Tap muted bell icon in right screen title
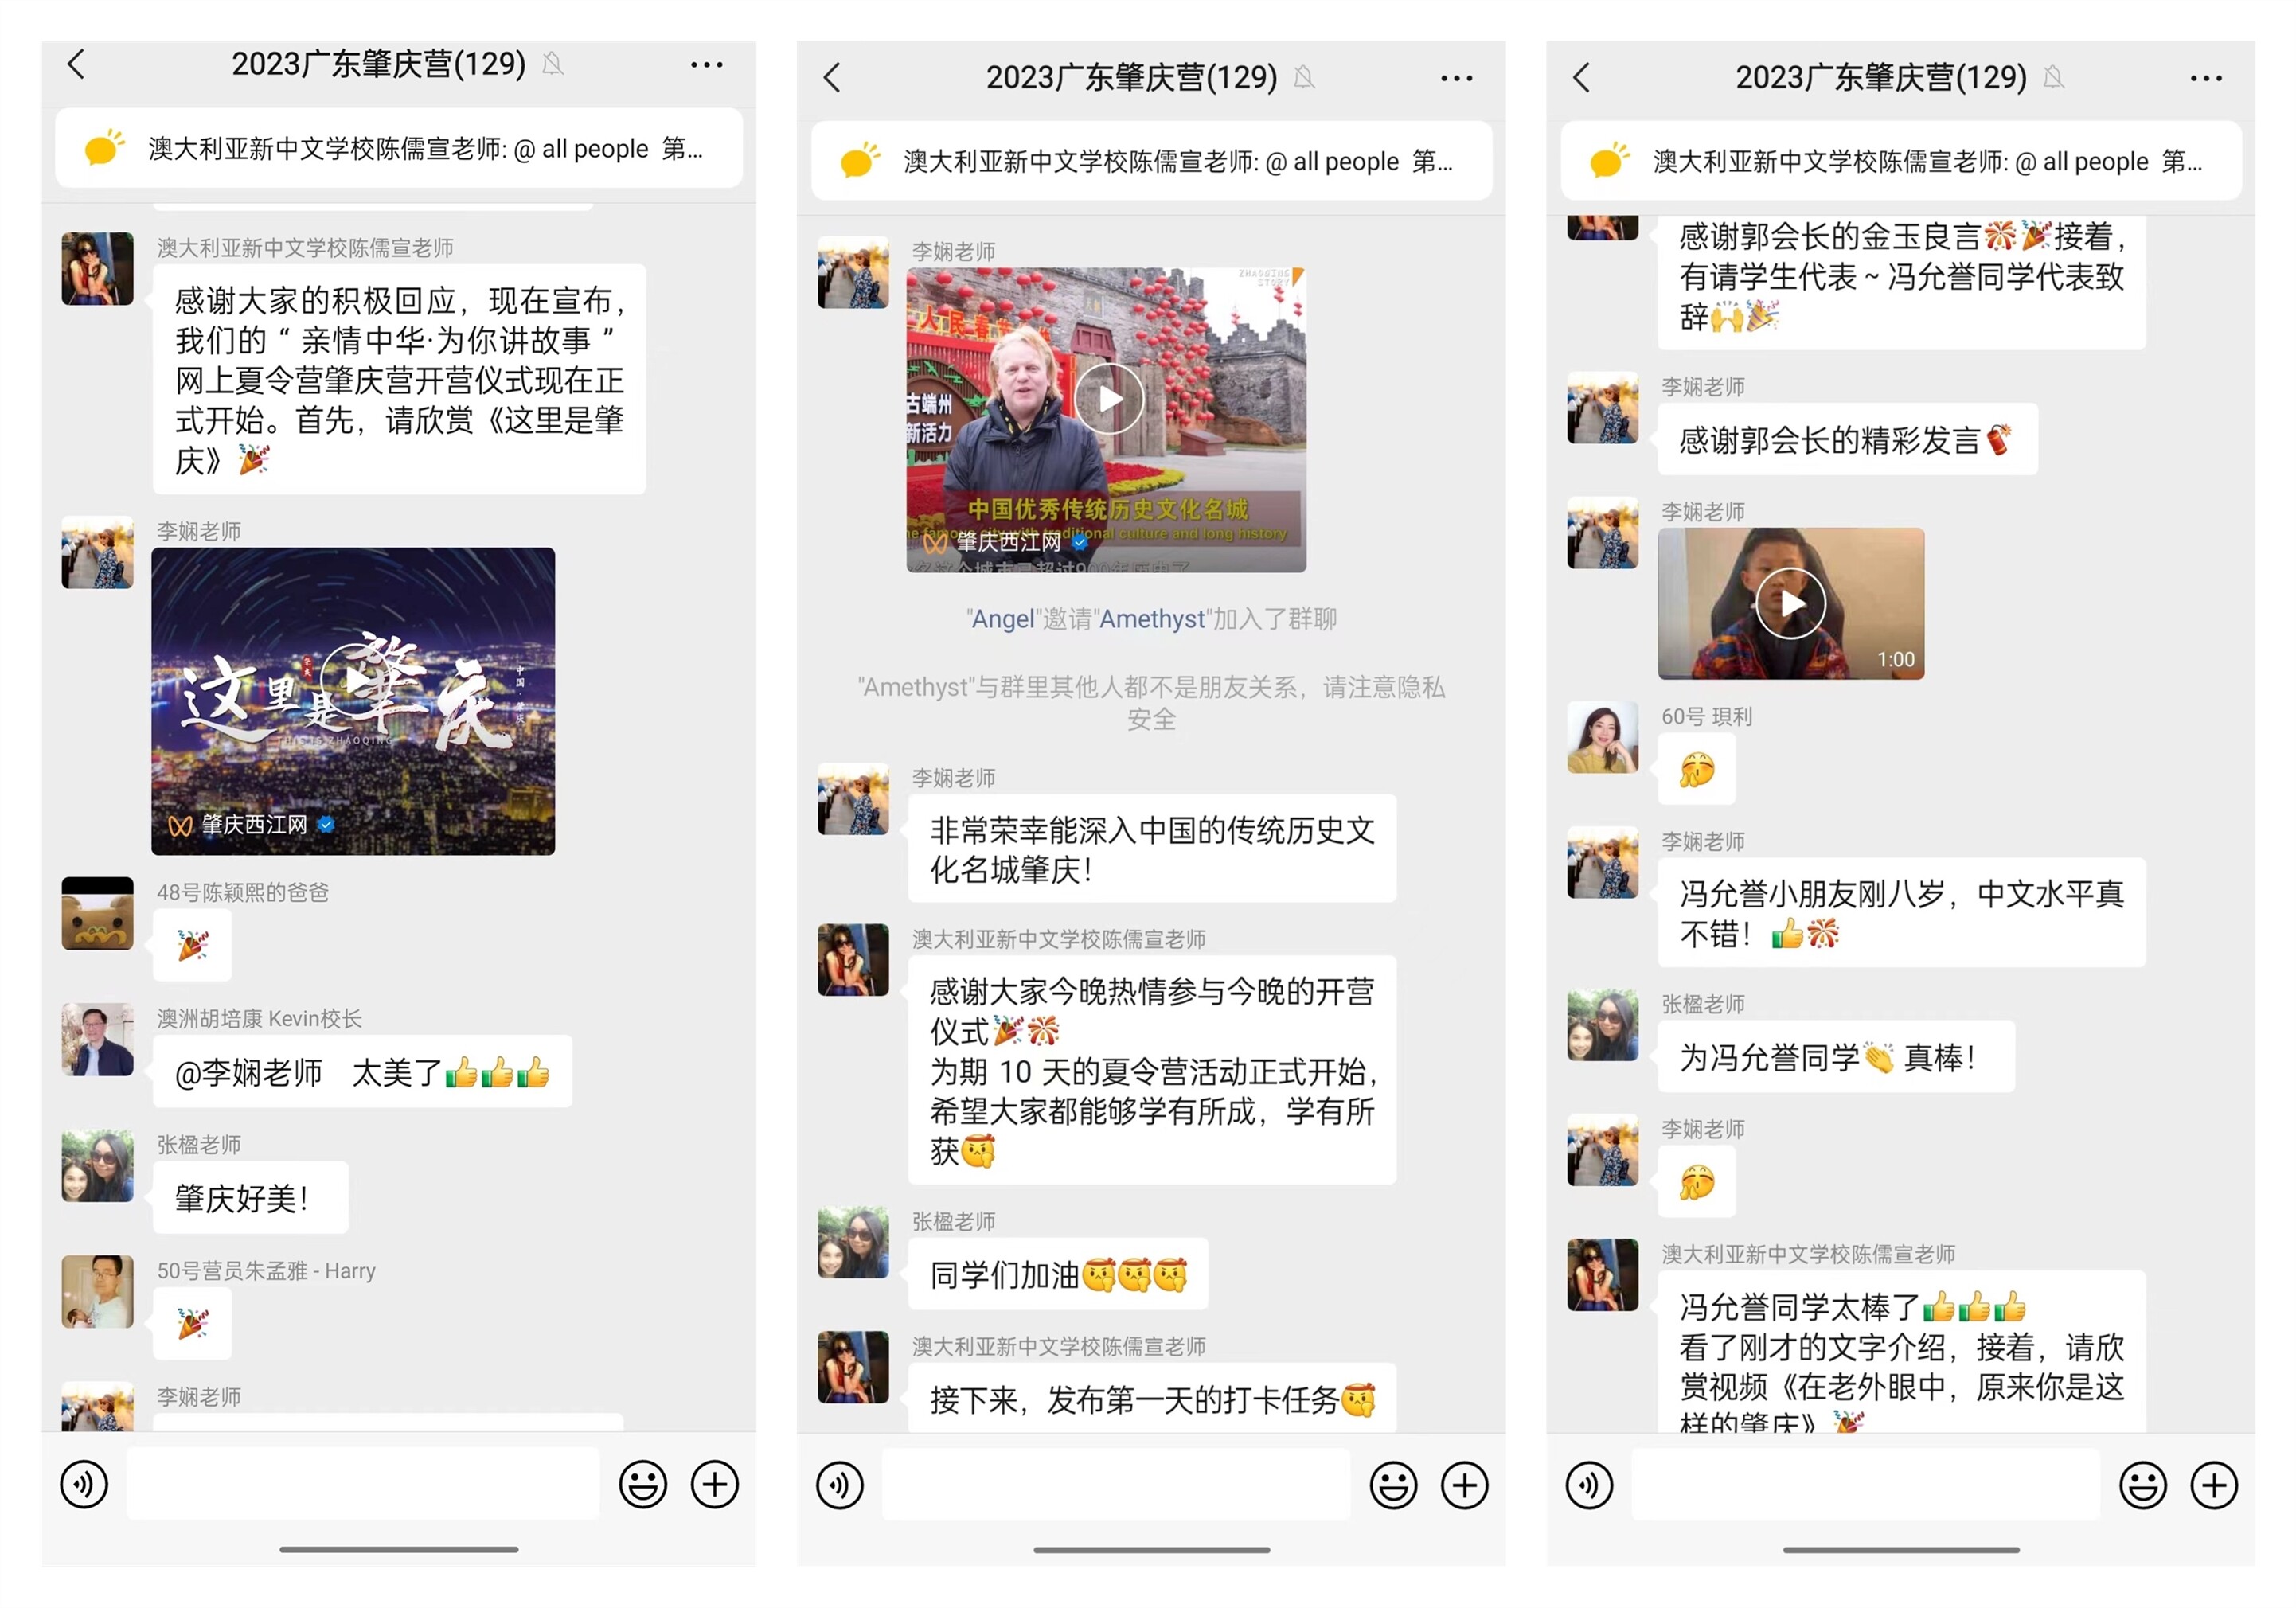The height and width of the screenshot is (1608, 2296). [2054, 78]
